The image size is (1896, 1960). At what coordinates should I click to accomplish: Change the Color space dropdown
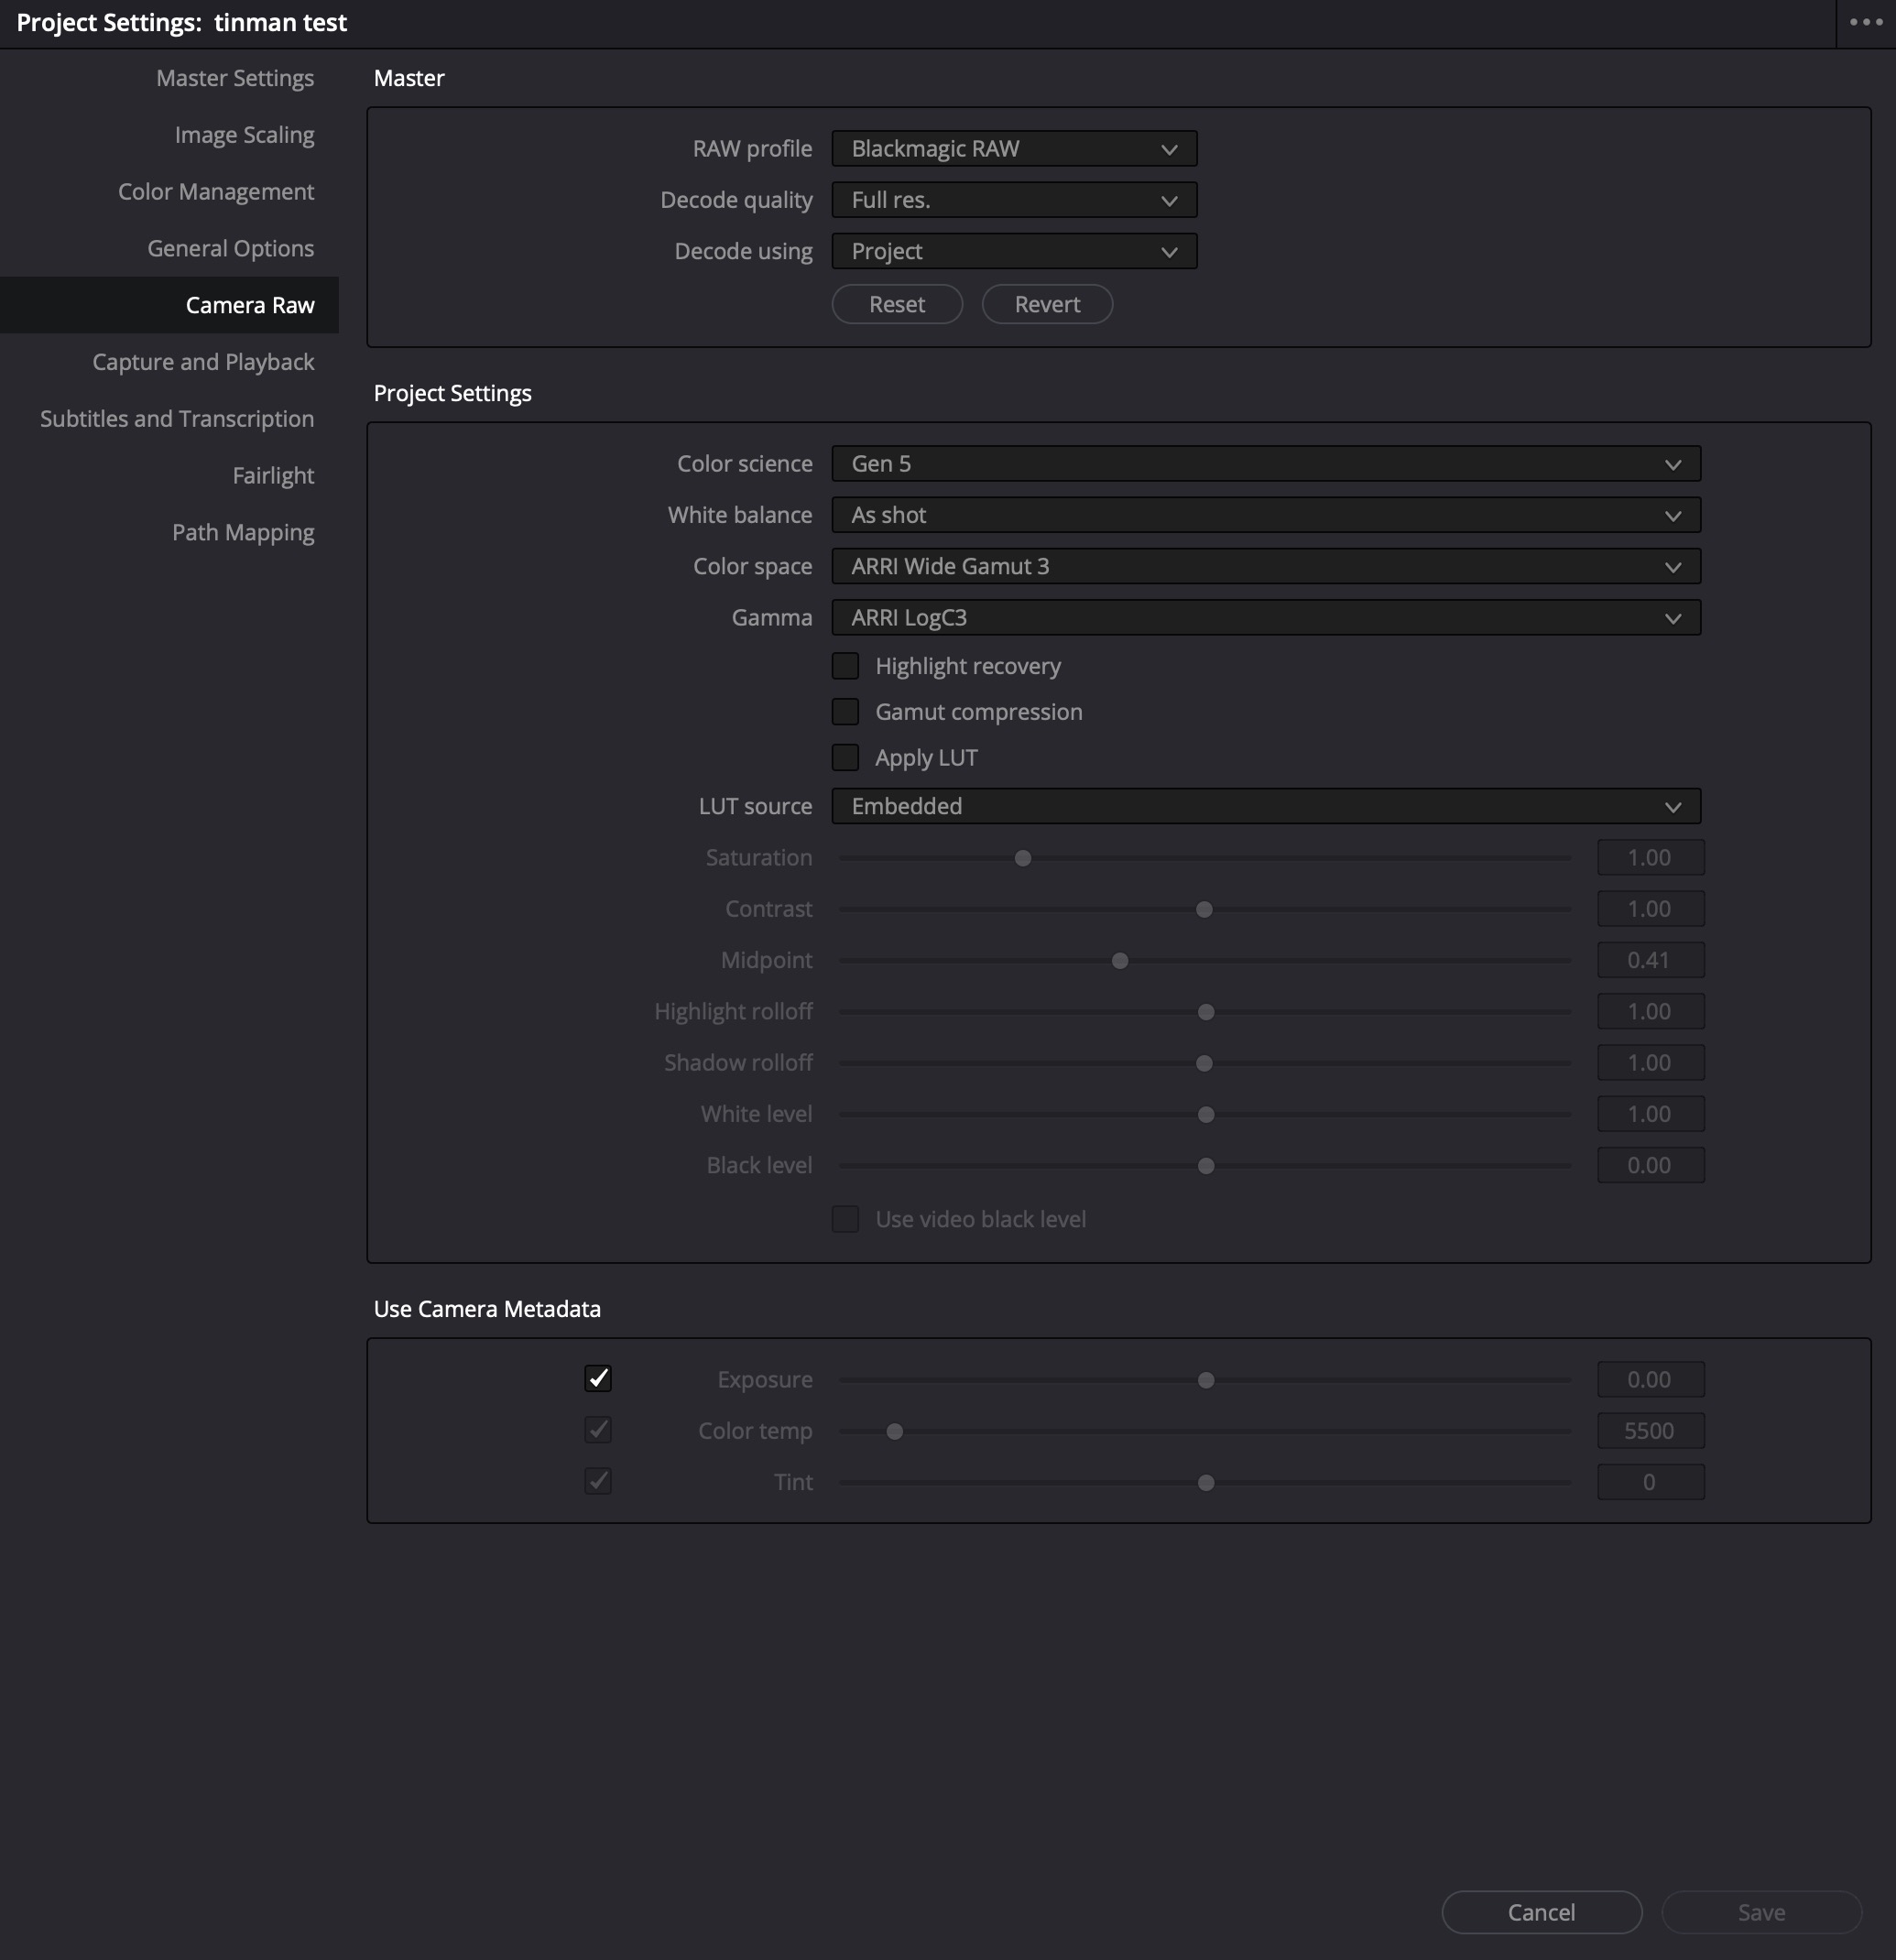[1265, 566]
